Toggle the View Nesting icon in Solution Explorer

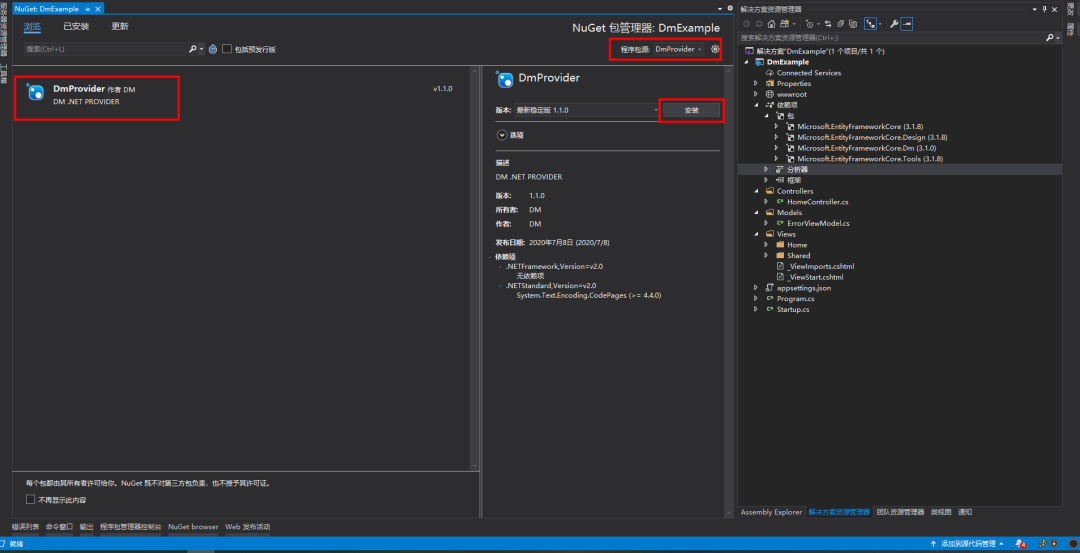pyautogui.click(x=871, y=23)
